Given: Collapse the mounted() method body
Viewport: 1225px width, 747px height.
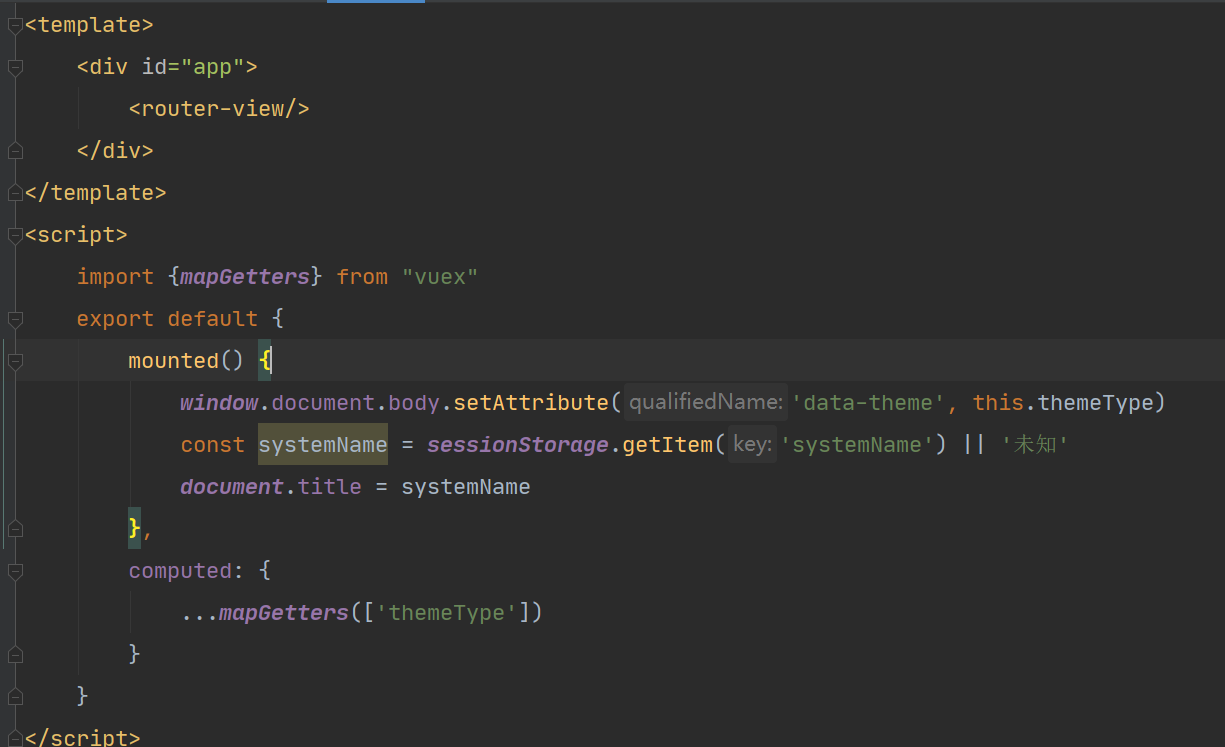Looking at the screenshot, I should (15, 361).
